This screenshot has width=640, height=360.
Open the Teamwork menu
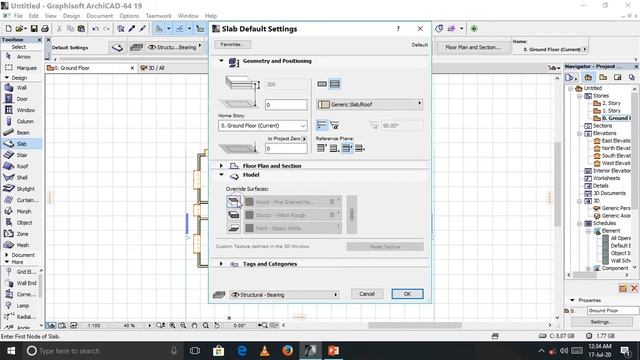click(159, 16)
